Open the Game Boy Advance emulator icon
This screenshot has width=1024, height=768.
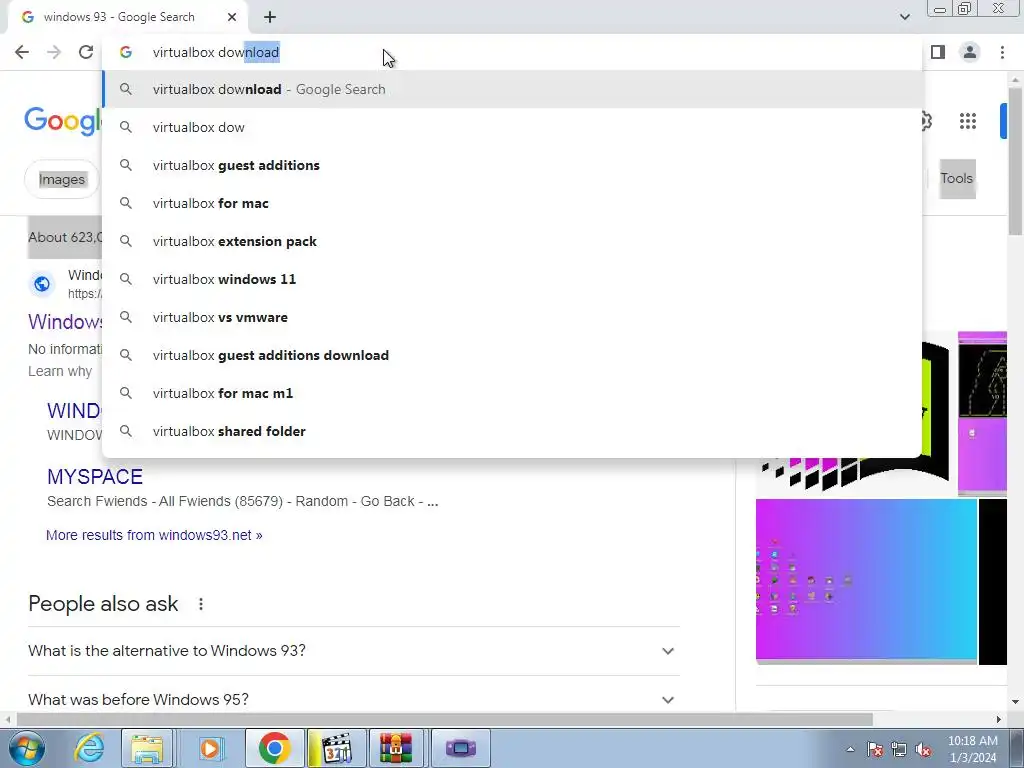[461, 748]
